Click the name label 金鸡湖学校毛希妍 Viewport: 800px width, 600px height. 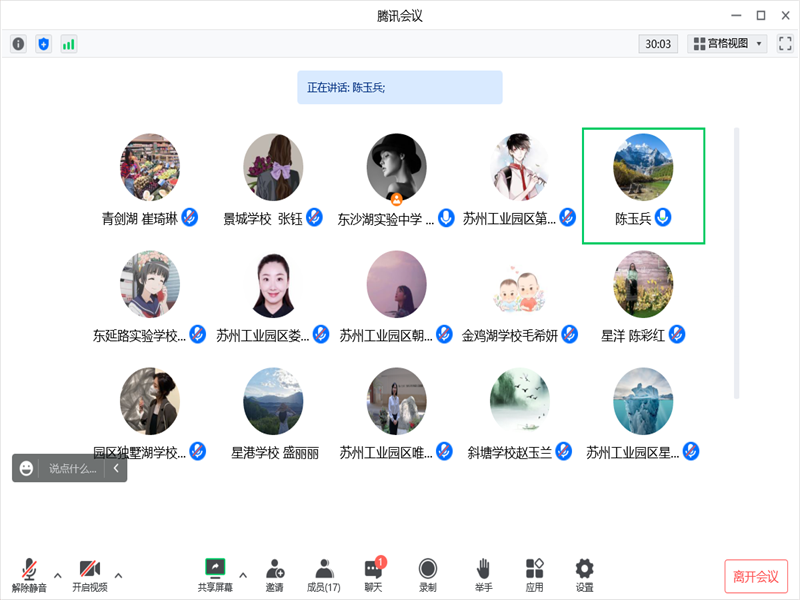click(509, 336)
